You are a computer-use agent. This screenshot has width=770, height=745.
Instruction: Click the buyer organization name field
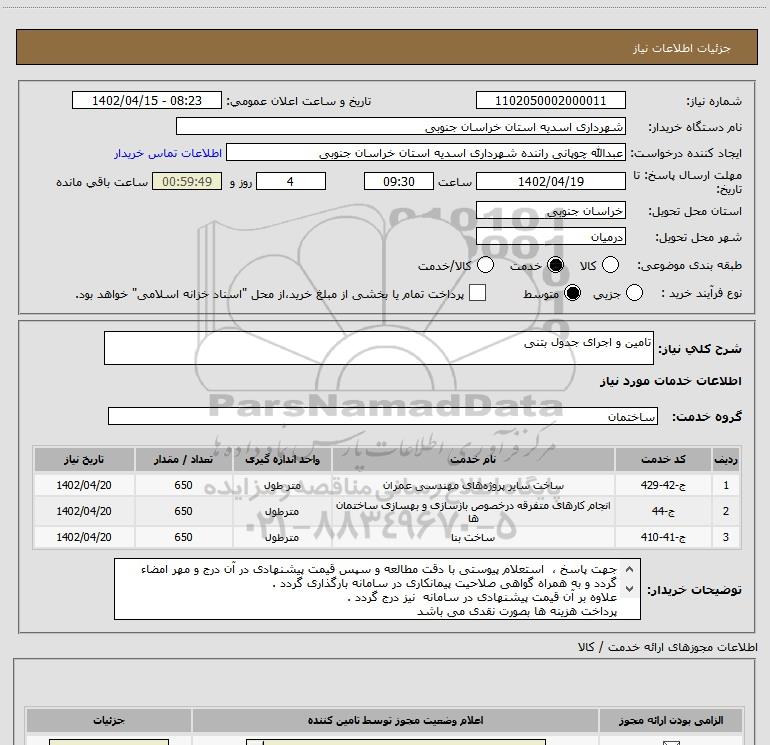[x=401, y=126]
